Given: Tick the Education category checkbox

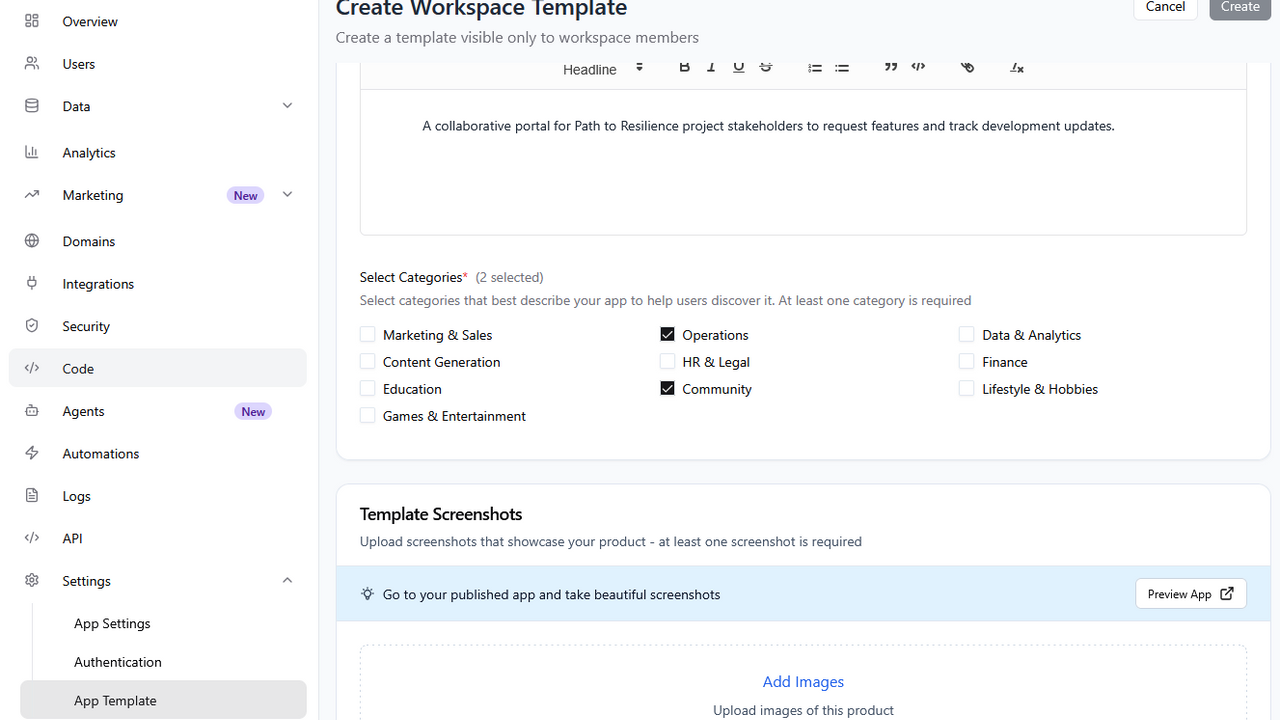Looking at the screenshot, I should tap(368, 389).
